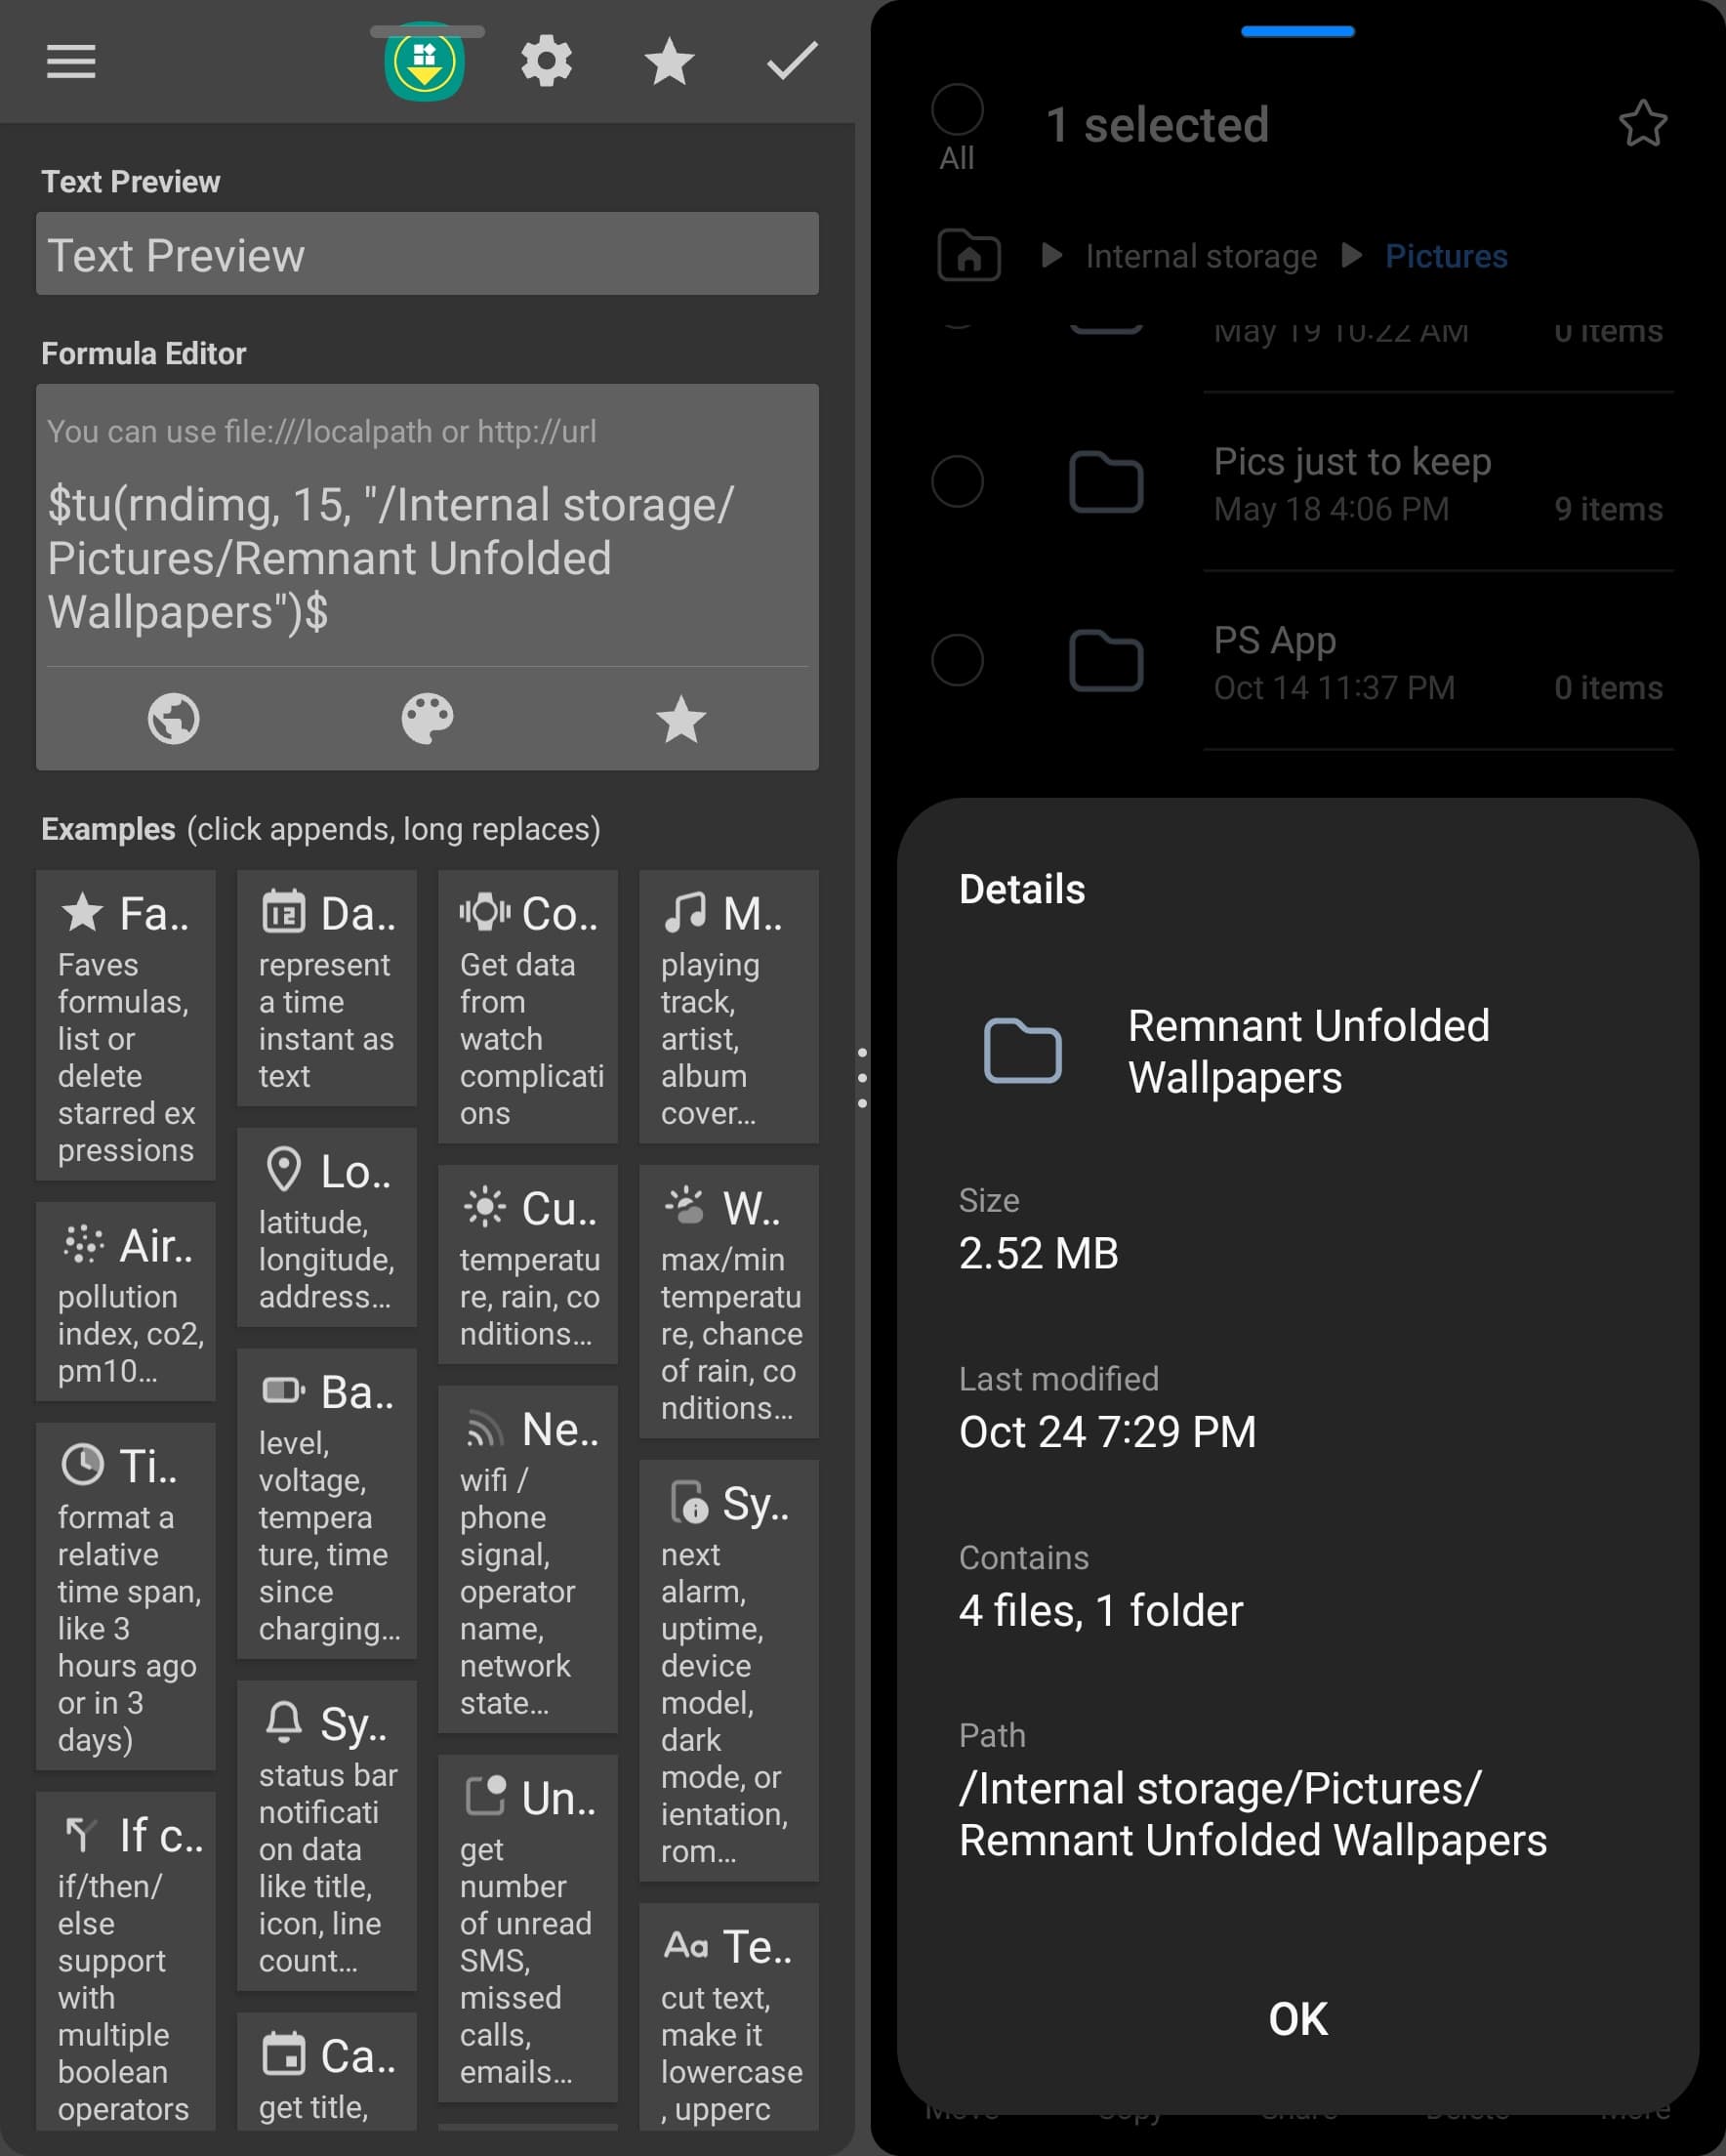Navigate to Internal storage breadcrumb

tap(1201, 256)
